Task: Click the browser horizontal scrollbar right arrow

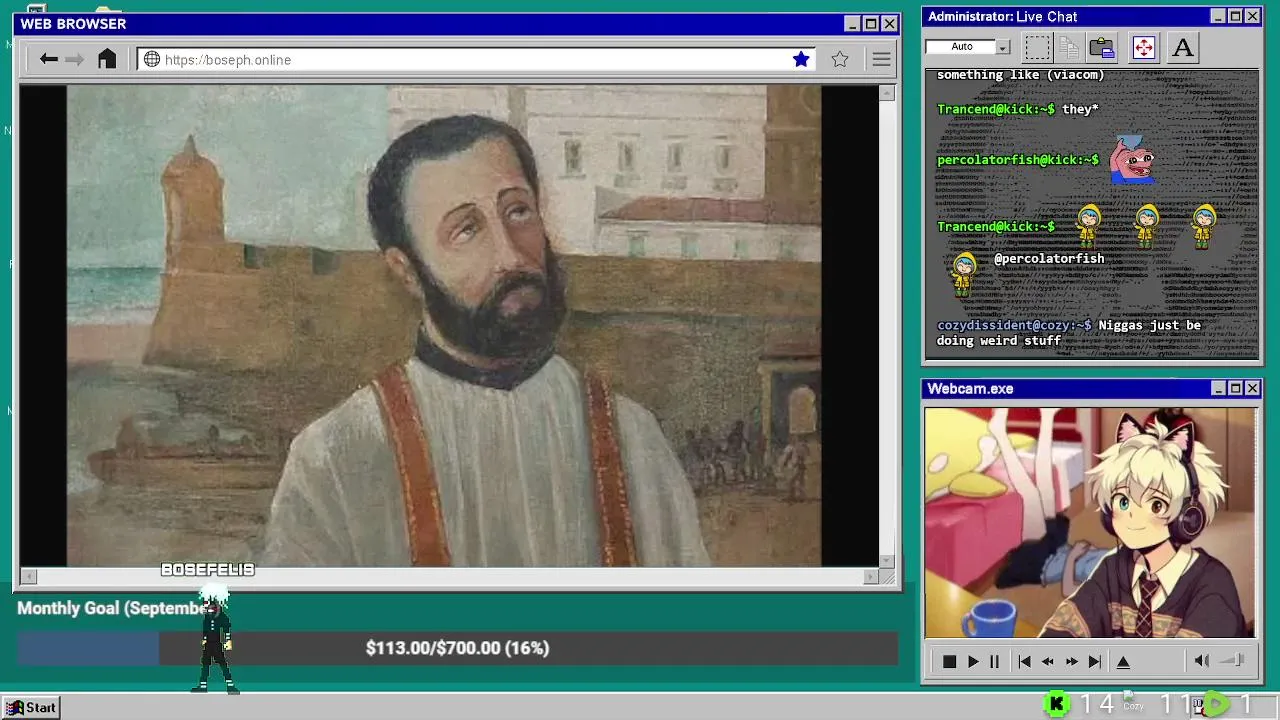Action: click(871, 576)
